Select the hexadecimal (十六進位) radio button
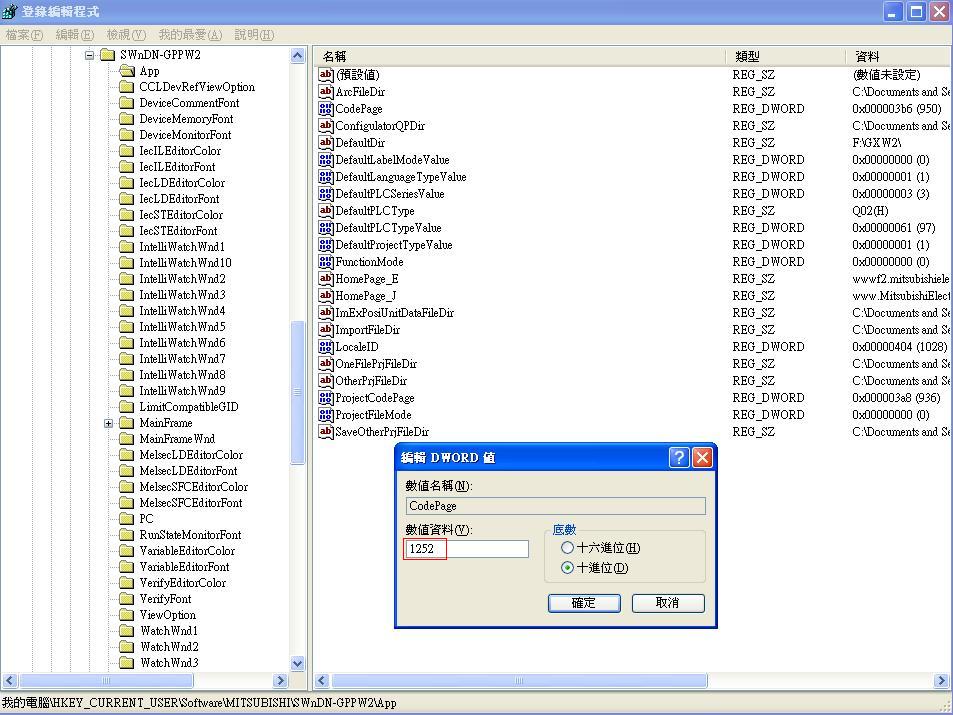Screen dimensions: 953x715 pos(568,548)
